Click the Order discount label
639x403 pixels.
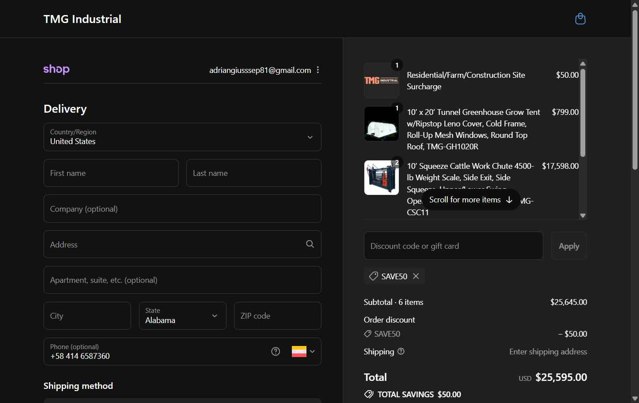(x=389, y=320)
